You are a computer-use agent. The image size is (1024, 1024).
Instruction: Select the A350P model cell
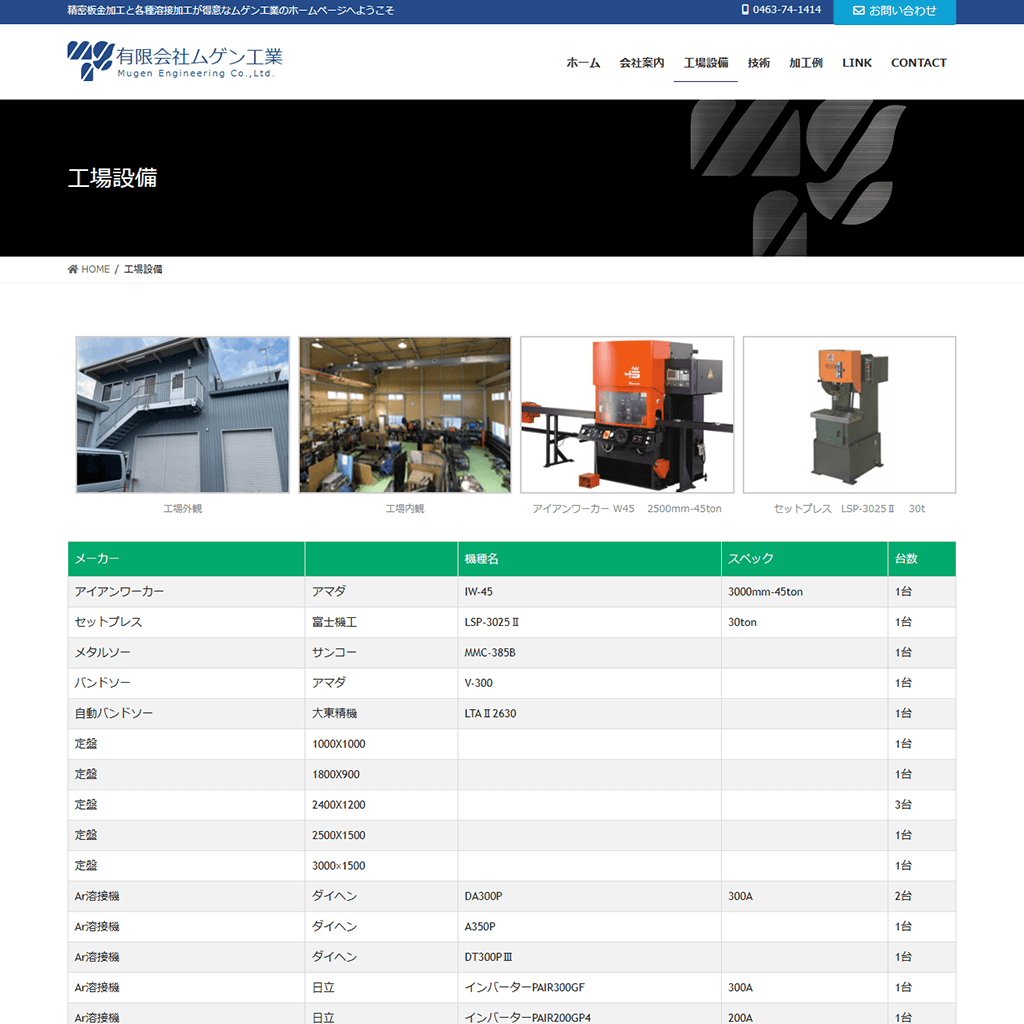coord(590,927)
